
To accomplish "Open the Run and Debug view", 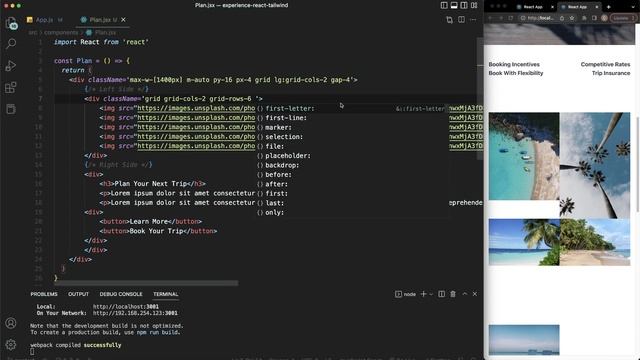I will pos(11,65).
